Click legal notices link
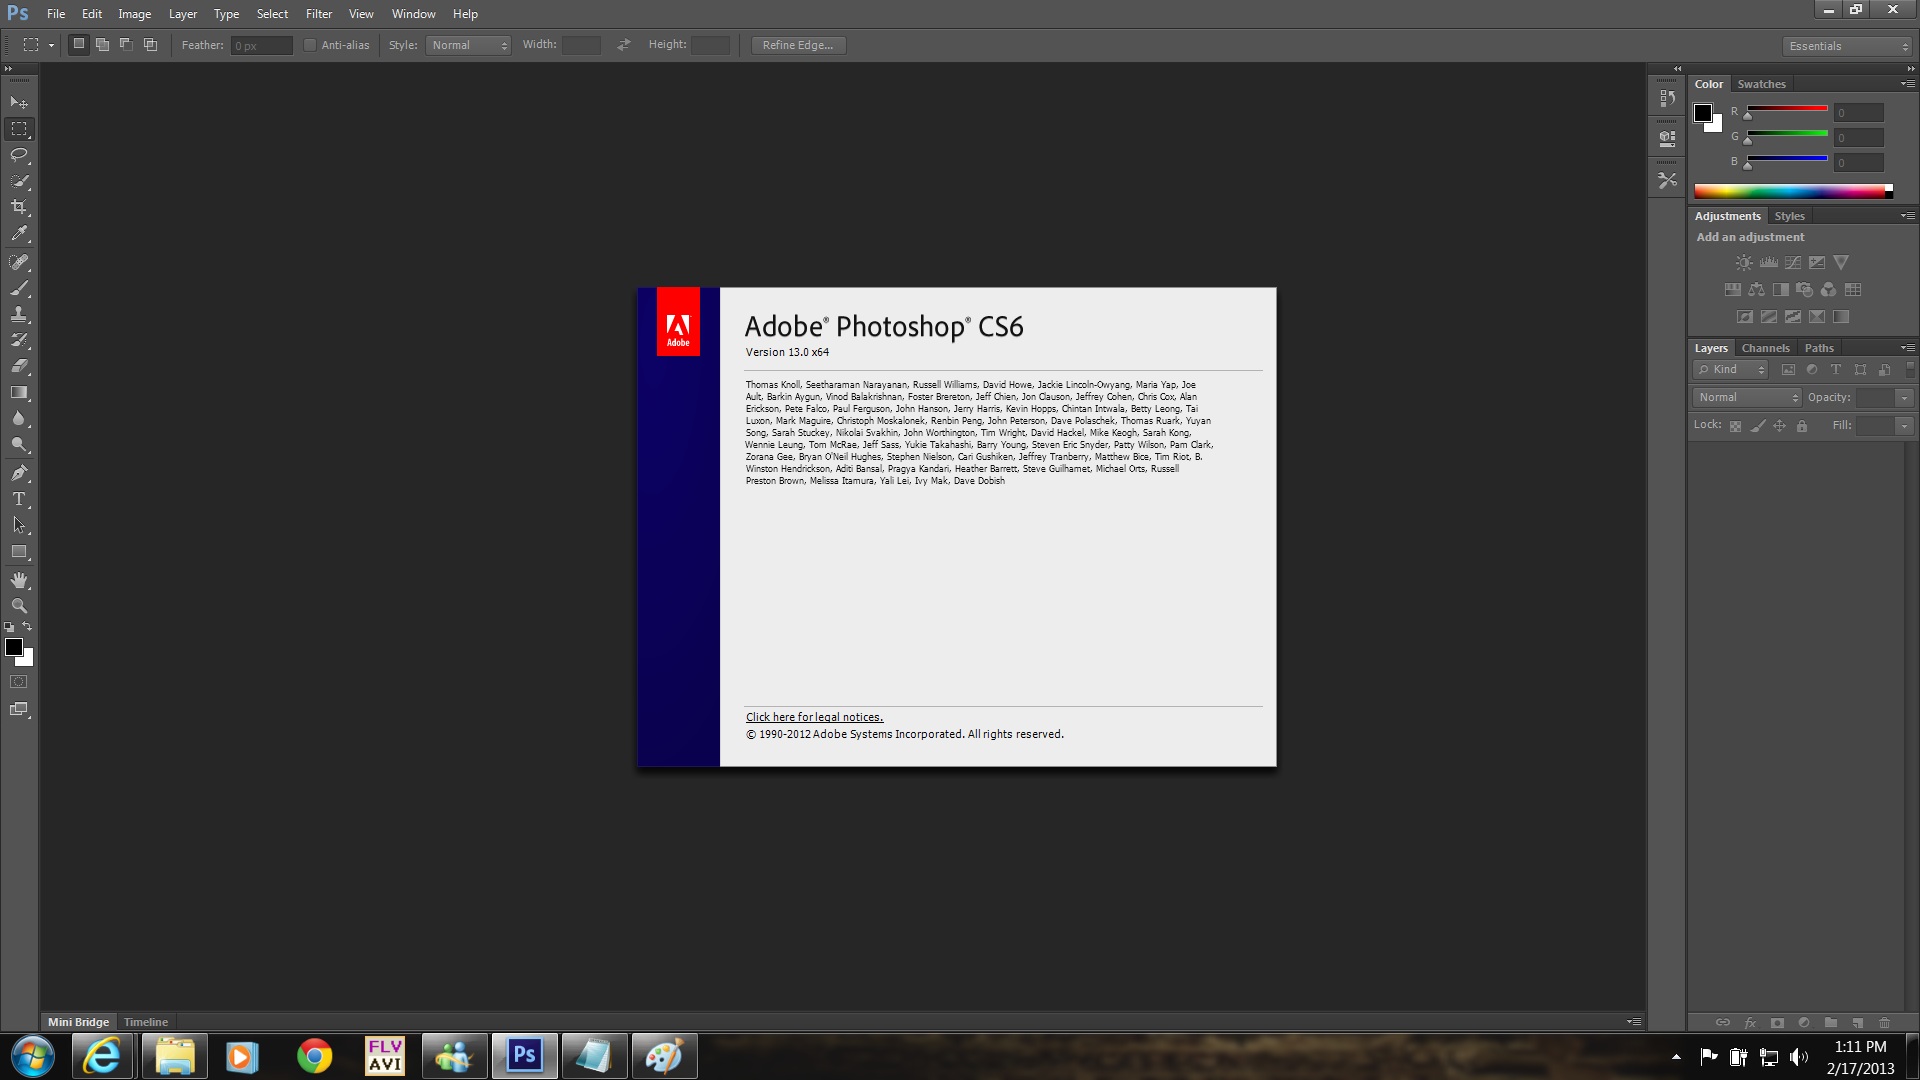Image resolution: width=1920 pixels, height=1080 pixels. click(814, 716)
